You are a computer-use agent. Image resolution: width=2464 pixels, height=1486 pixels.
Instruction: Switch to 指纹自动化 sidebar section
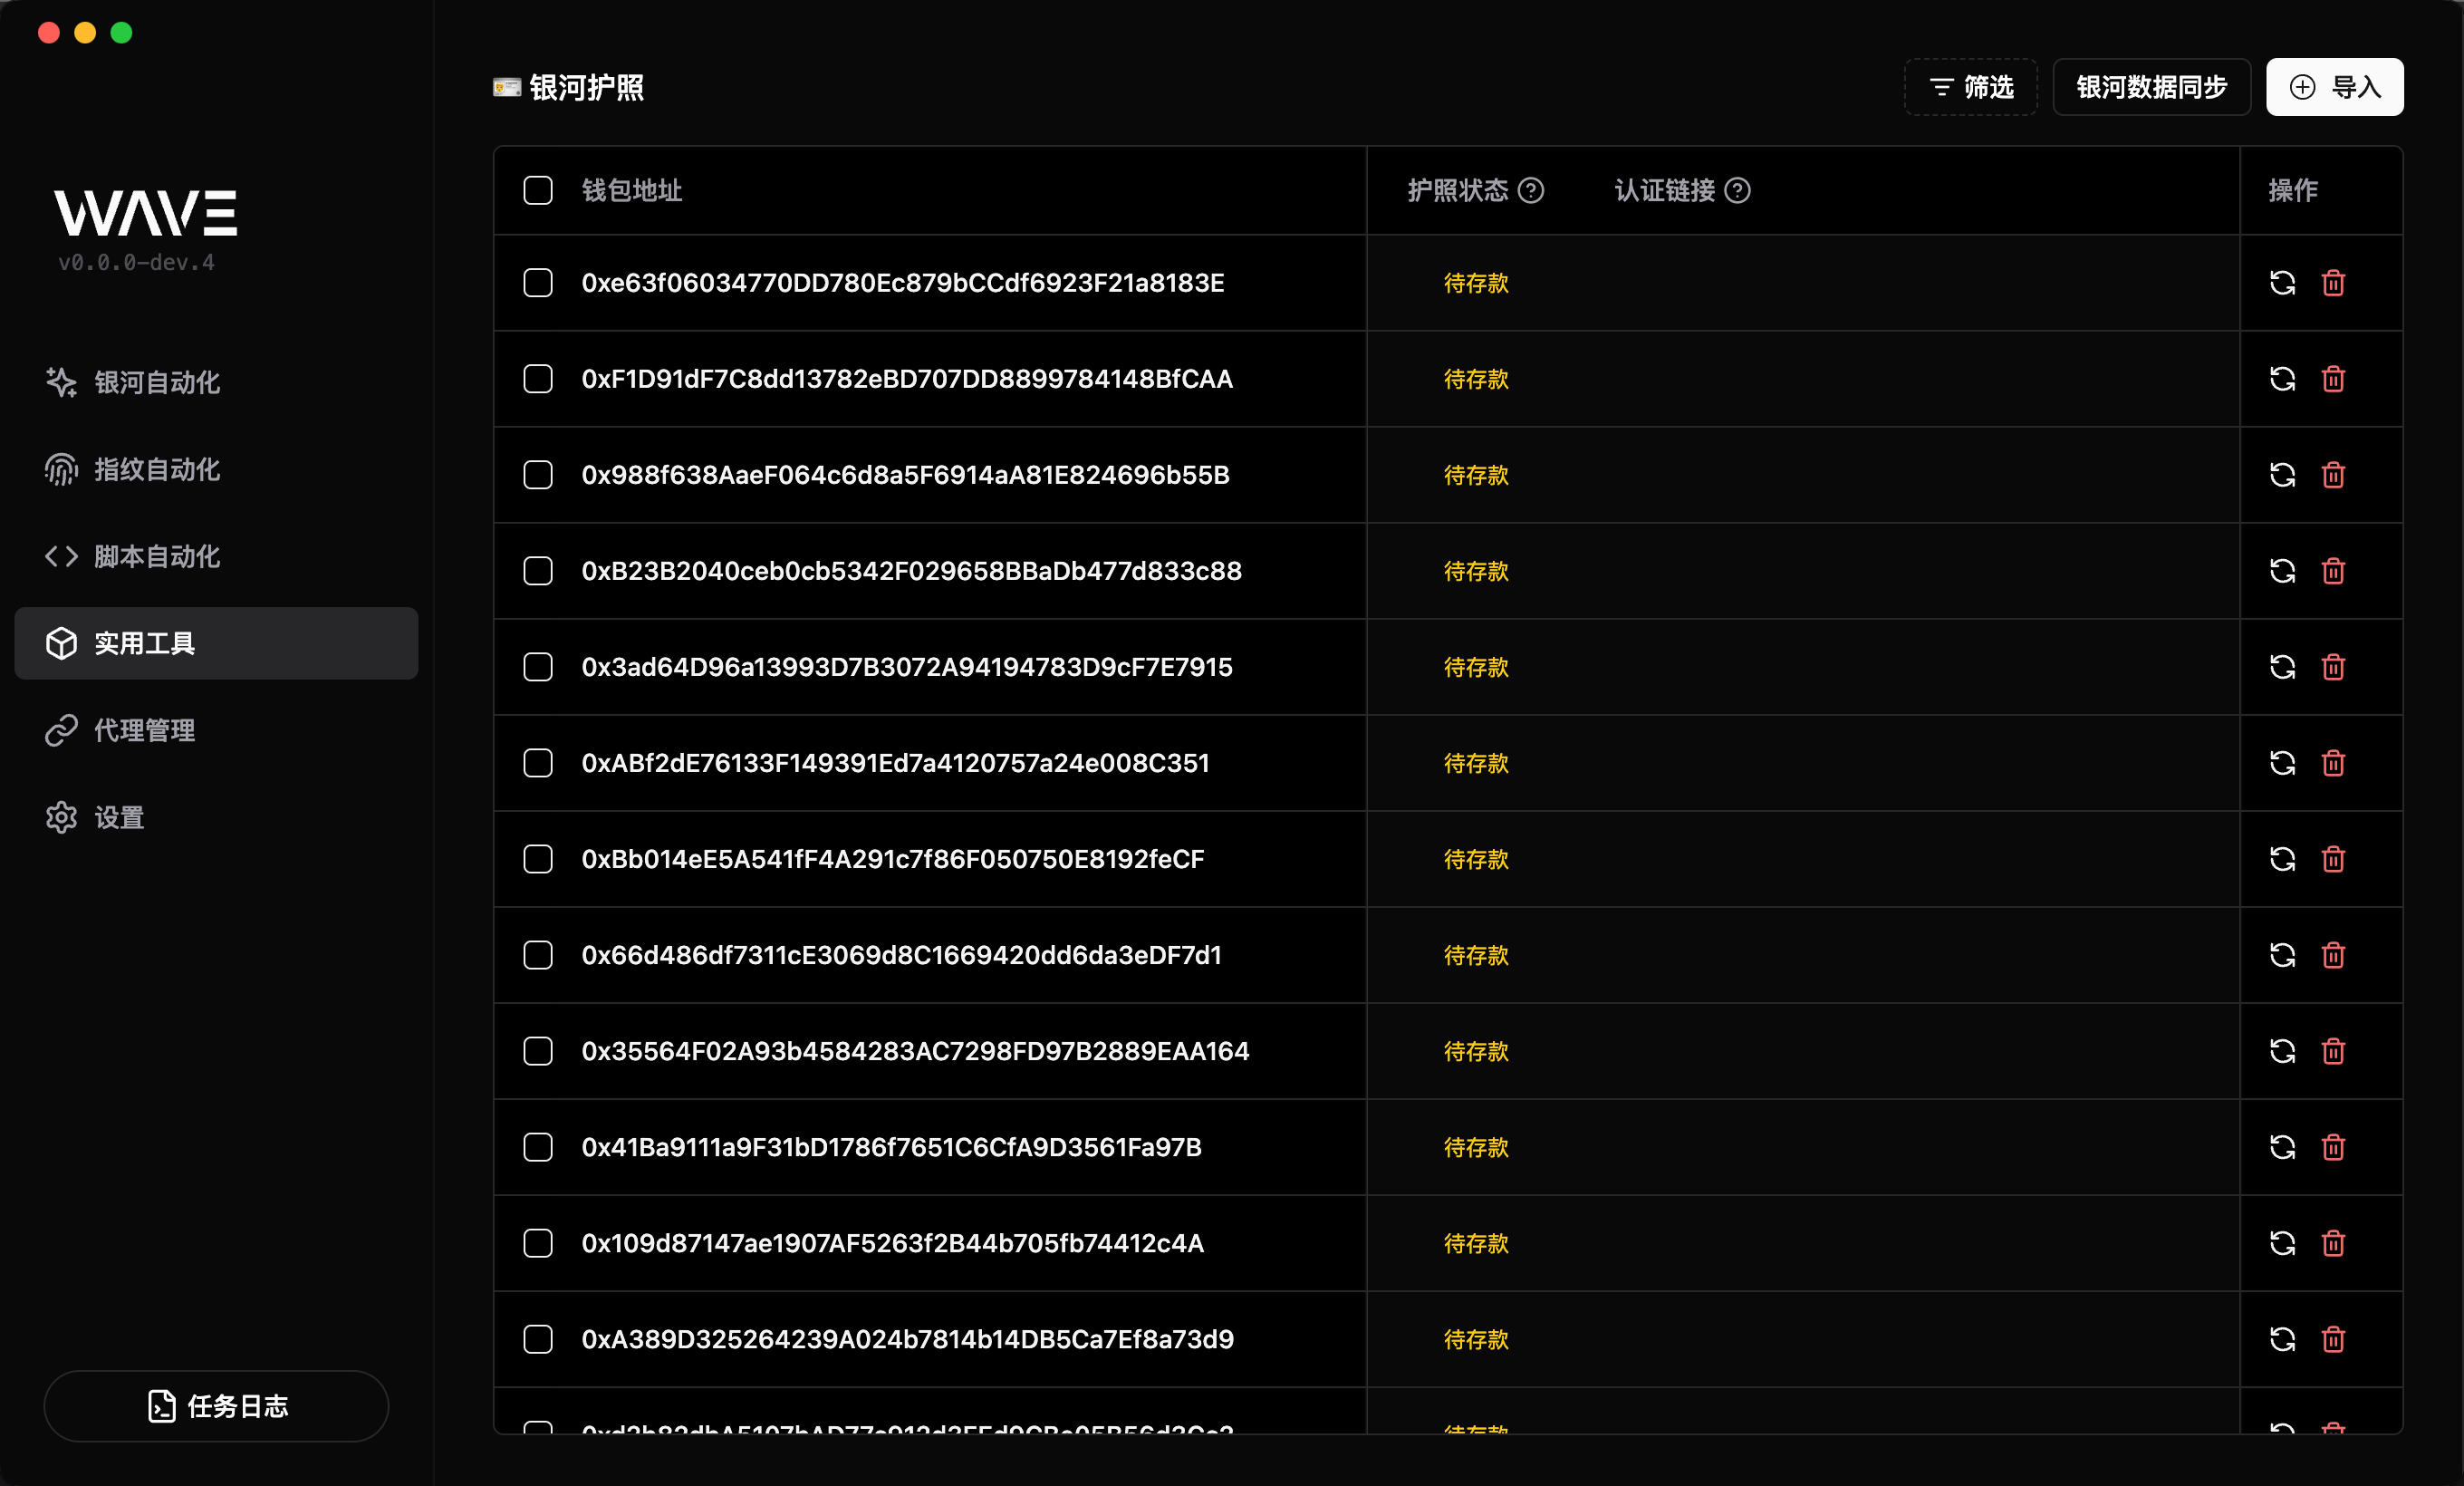coord(157,469)
